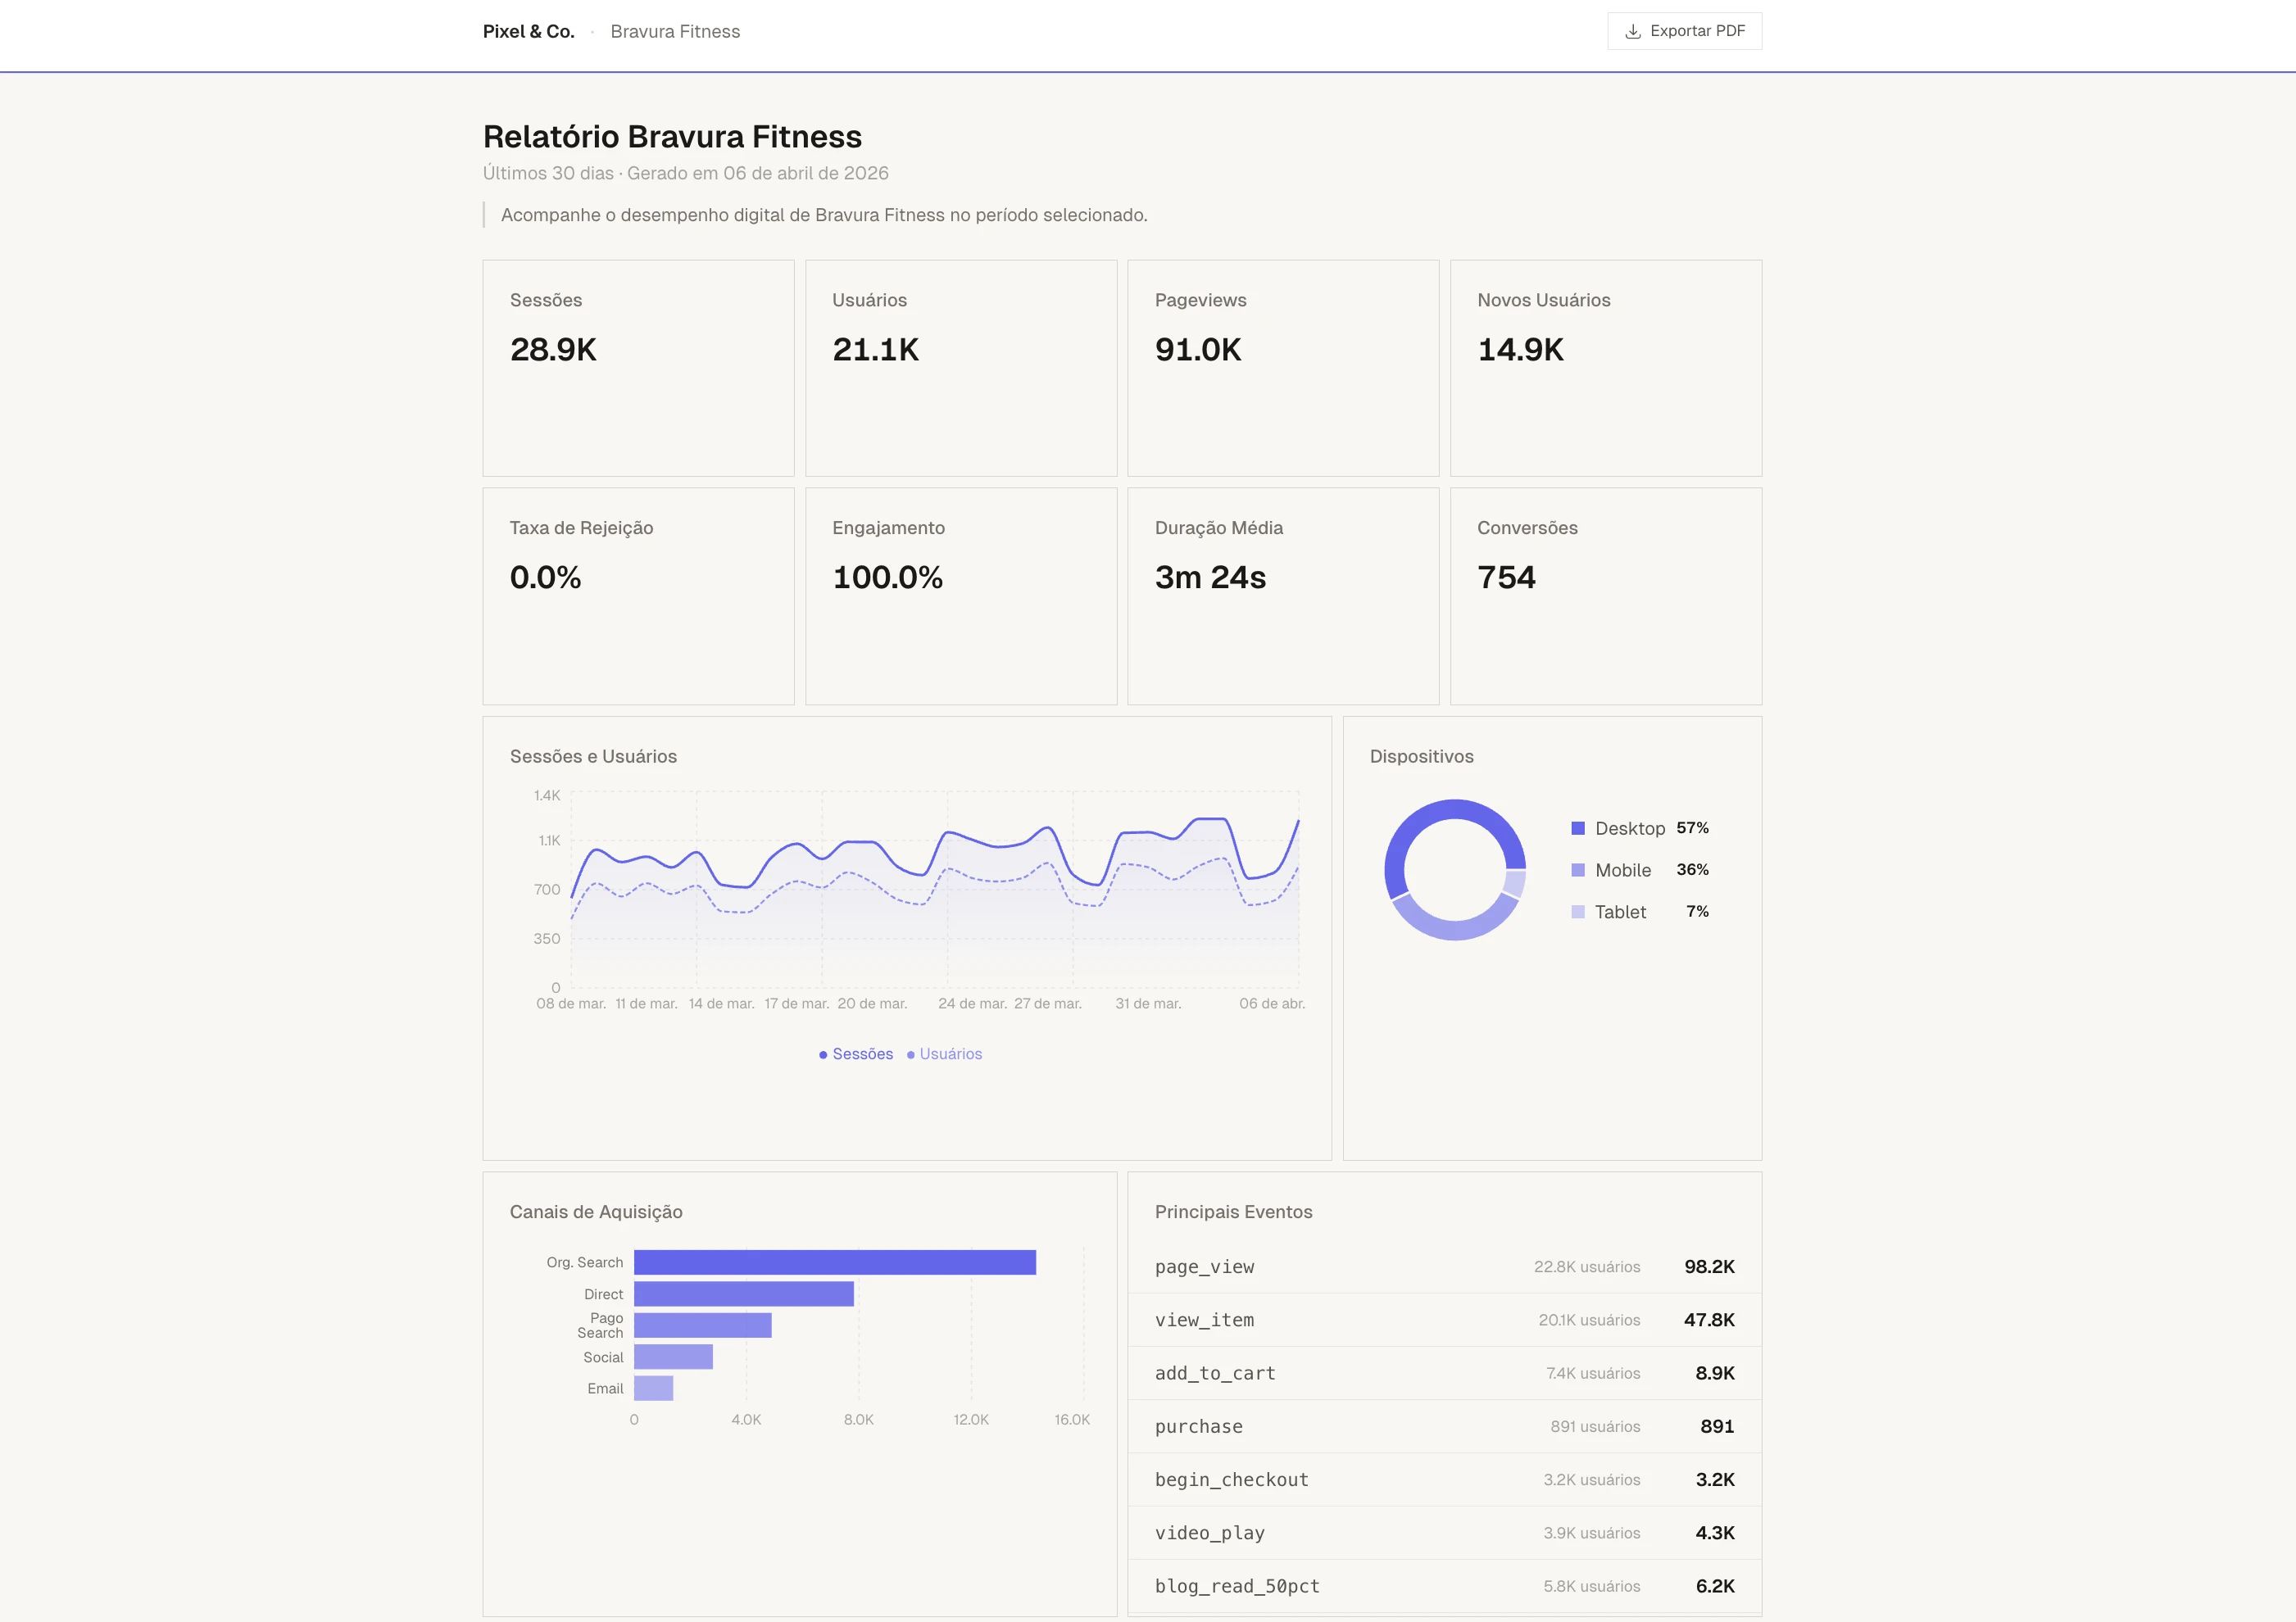Toggle the Usuários legend series

coord(945,1054)
